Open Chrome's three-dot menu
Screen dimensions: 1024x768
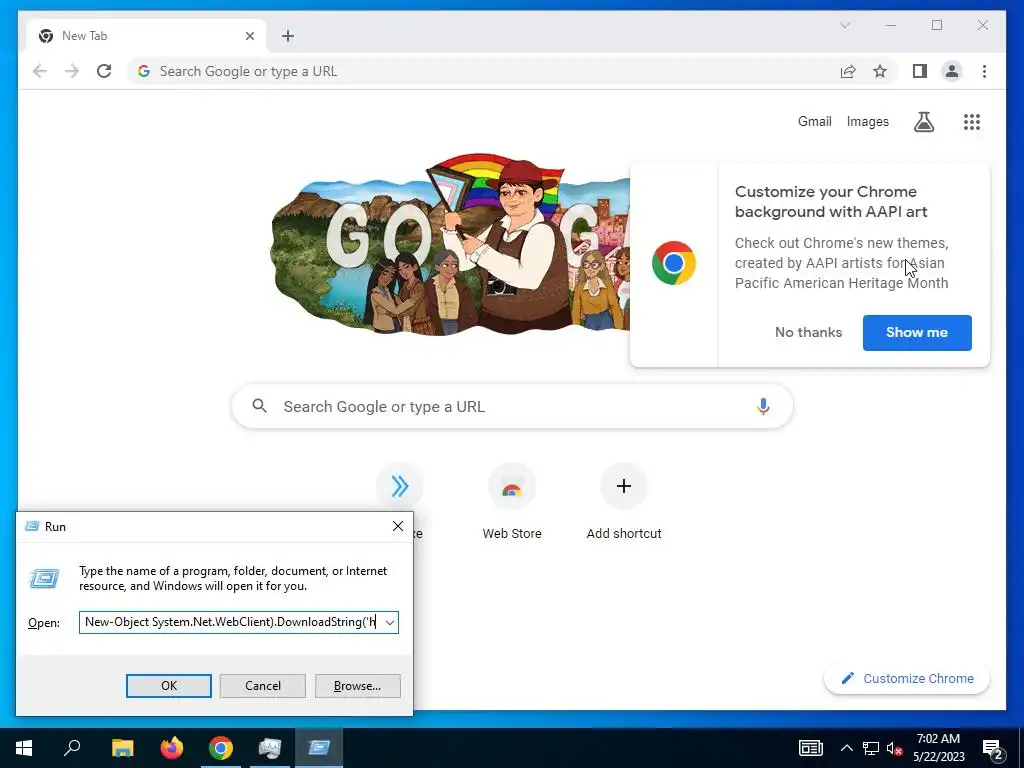click(984, 71)
